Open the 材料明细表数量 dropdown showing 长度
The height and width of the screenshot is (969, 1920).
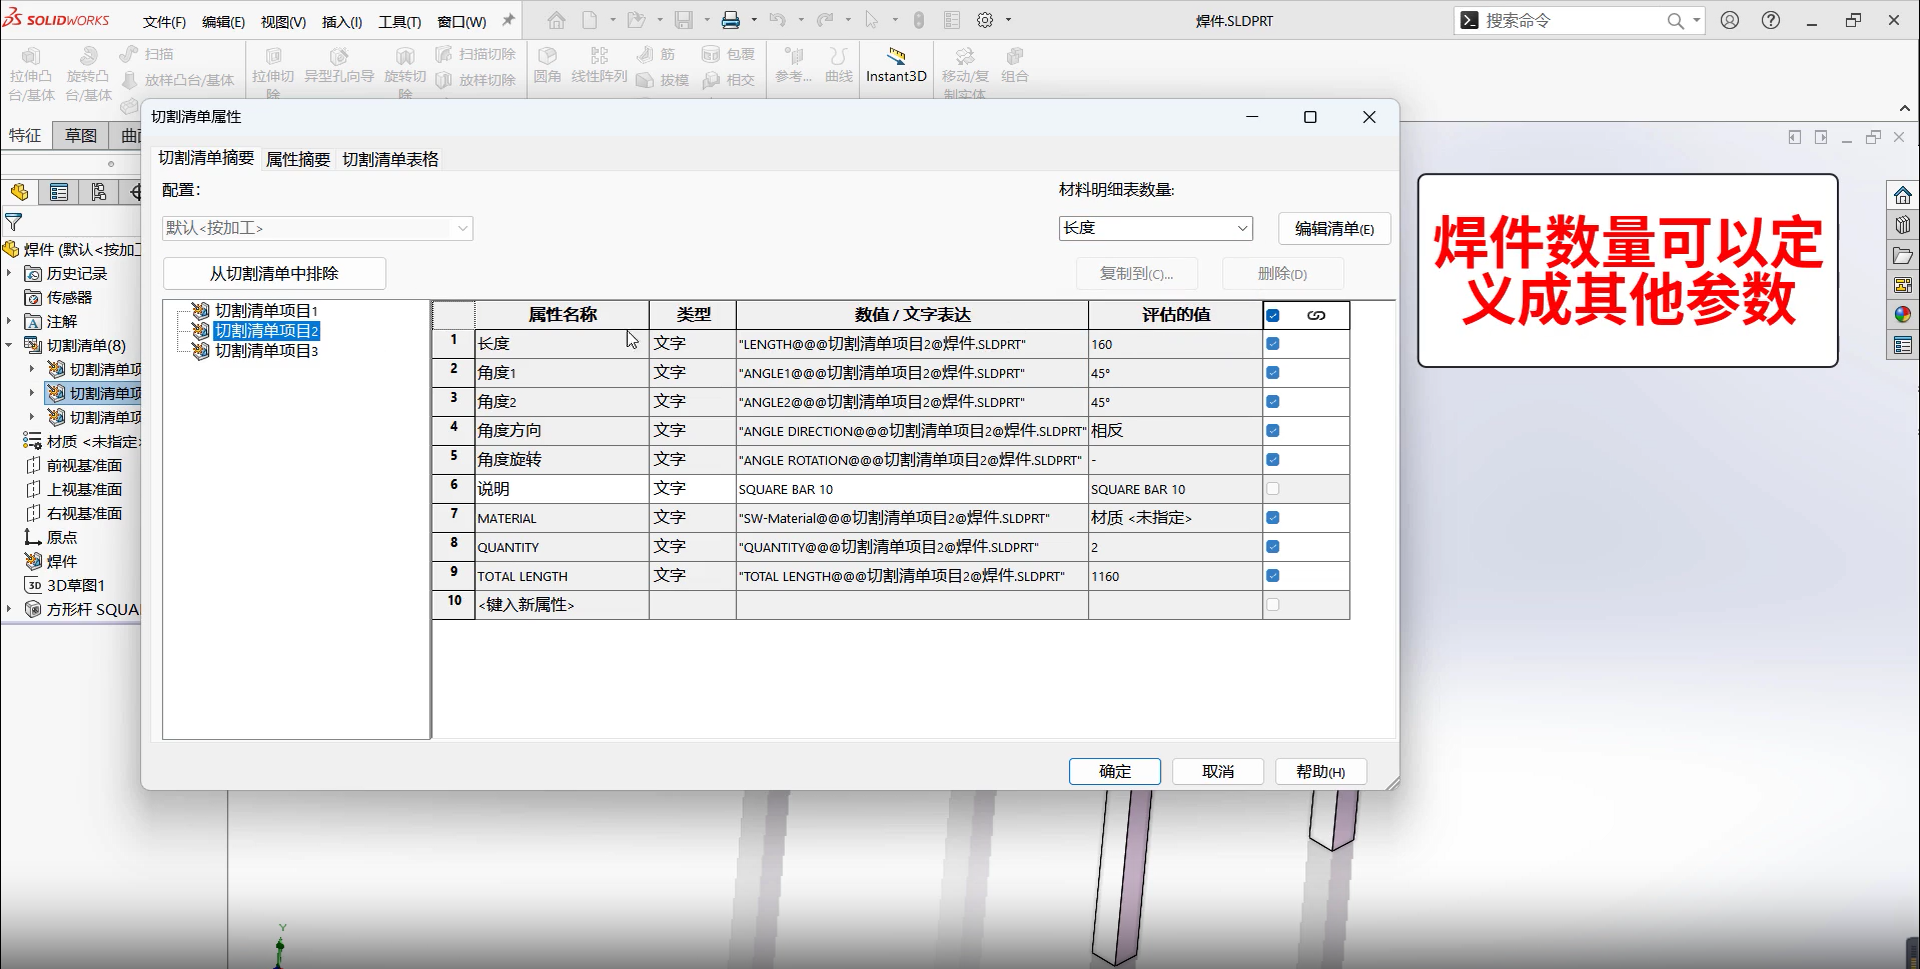pos(1155,228)
